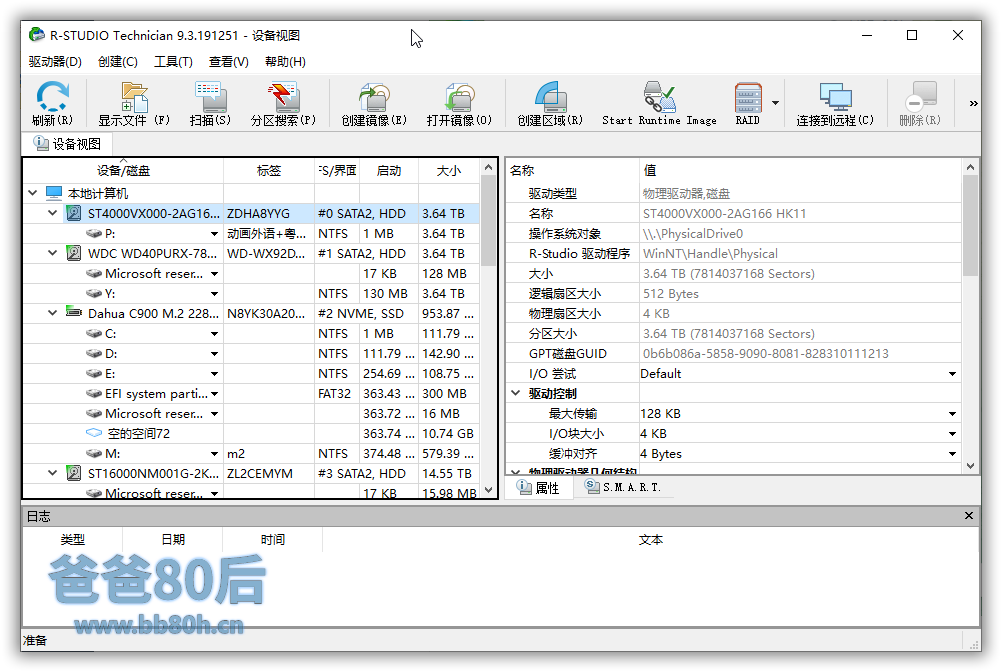Image resolution: width=1002 pixels, height=672 pixels.
Task: Sort by the 大小 column header
Action: 449,171
